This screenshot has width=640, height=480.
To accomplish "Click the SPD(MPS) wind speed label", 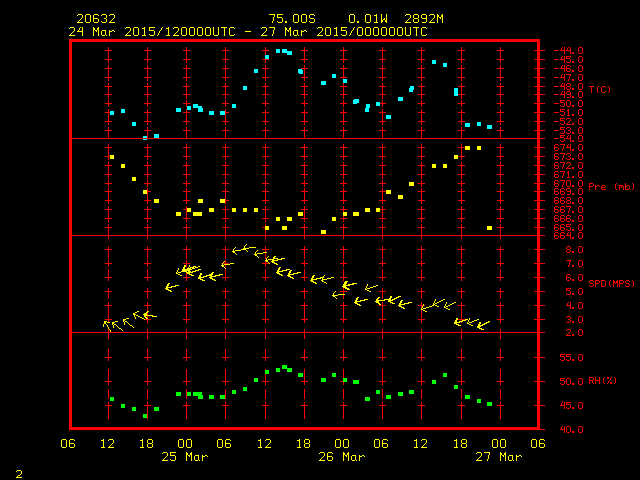I will pyautogui.click(x=611, y=283).
